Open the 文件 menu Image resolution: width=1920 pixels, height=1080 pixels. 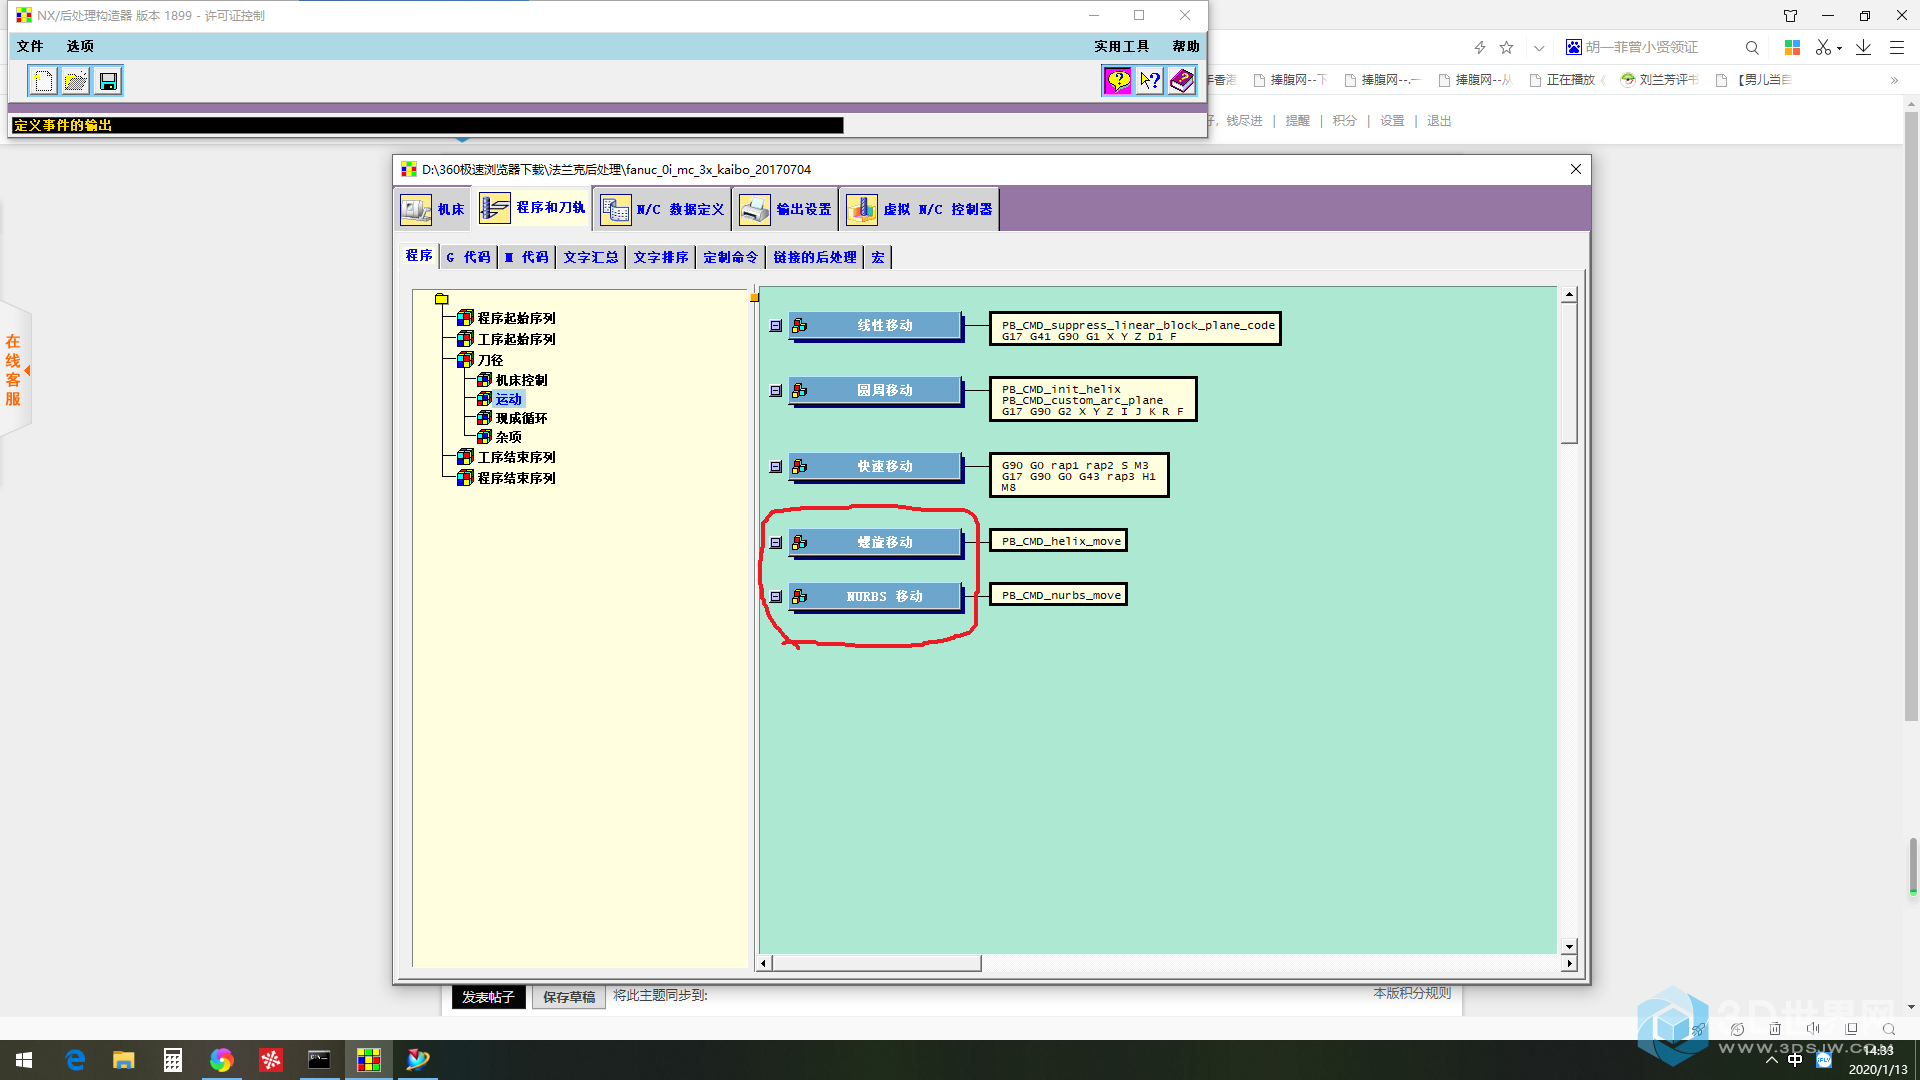click(x=30, y=46)
